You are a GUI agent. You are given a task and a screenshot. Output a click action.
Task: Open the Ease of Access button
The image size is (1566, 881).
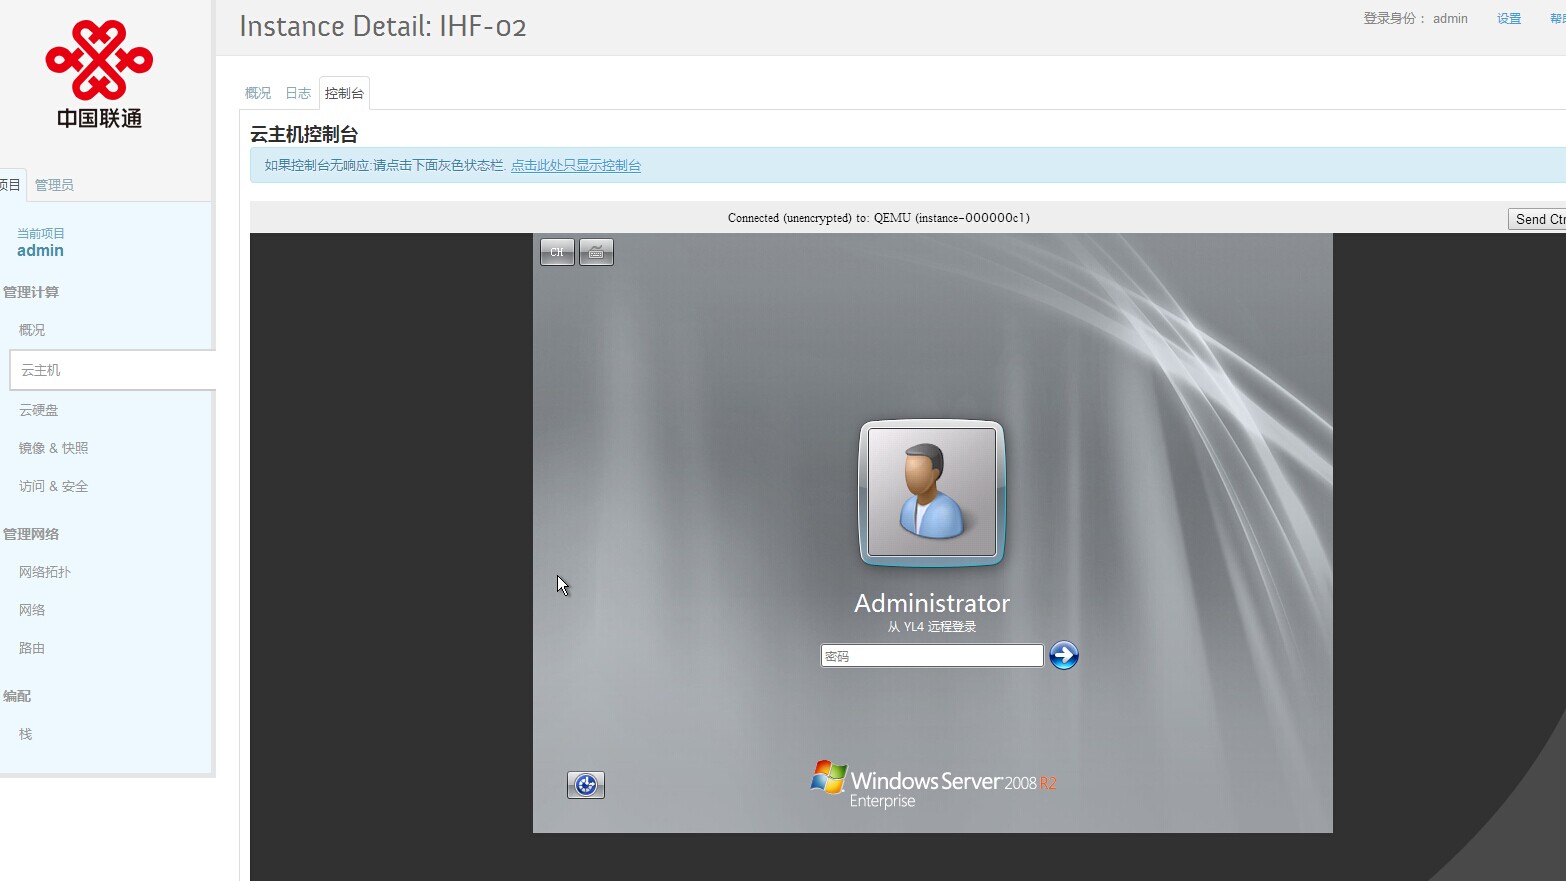click(586, 785)
